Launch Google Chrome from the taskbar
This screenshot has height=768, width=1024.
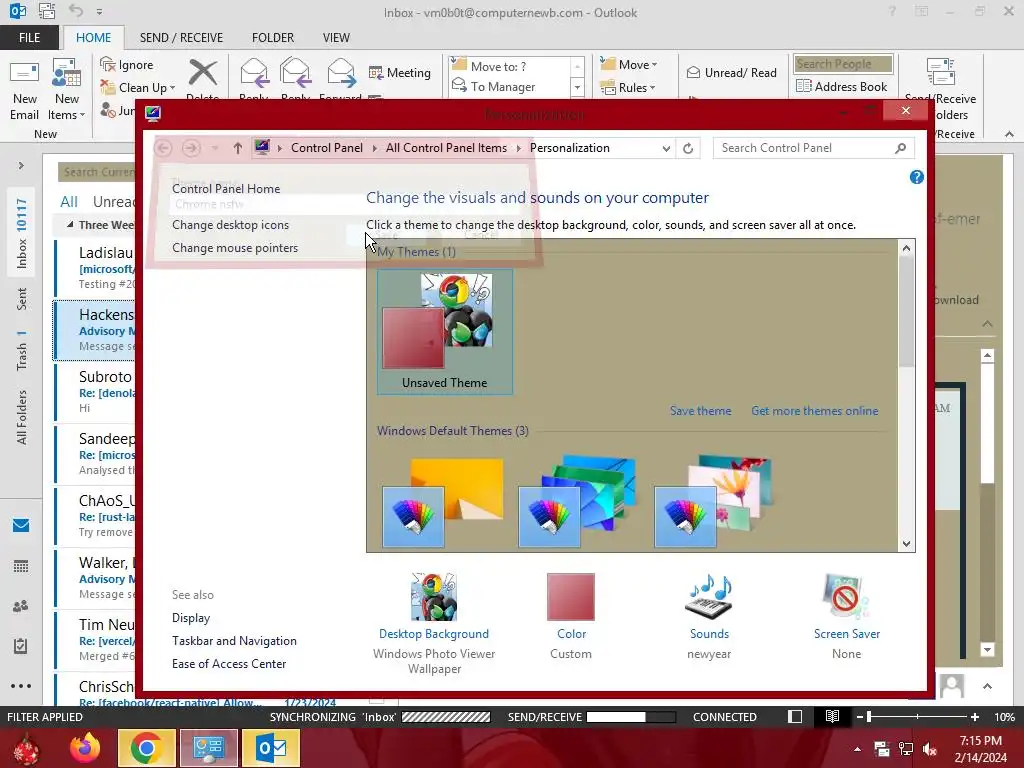pos(146,748)
